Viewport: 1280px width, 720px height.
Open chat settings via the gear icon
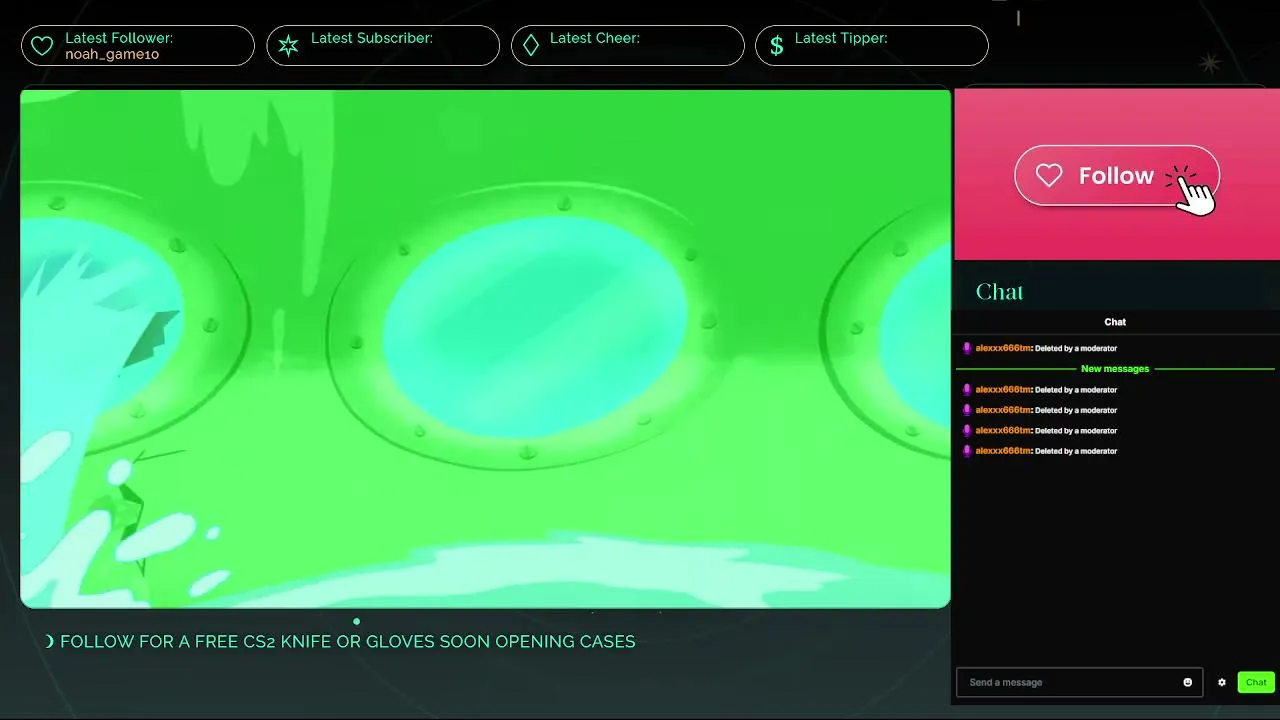coord(1222,682)
